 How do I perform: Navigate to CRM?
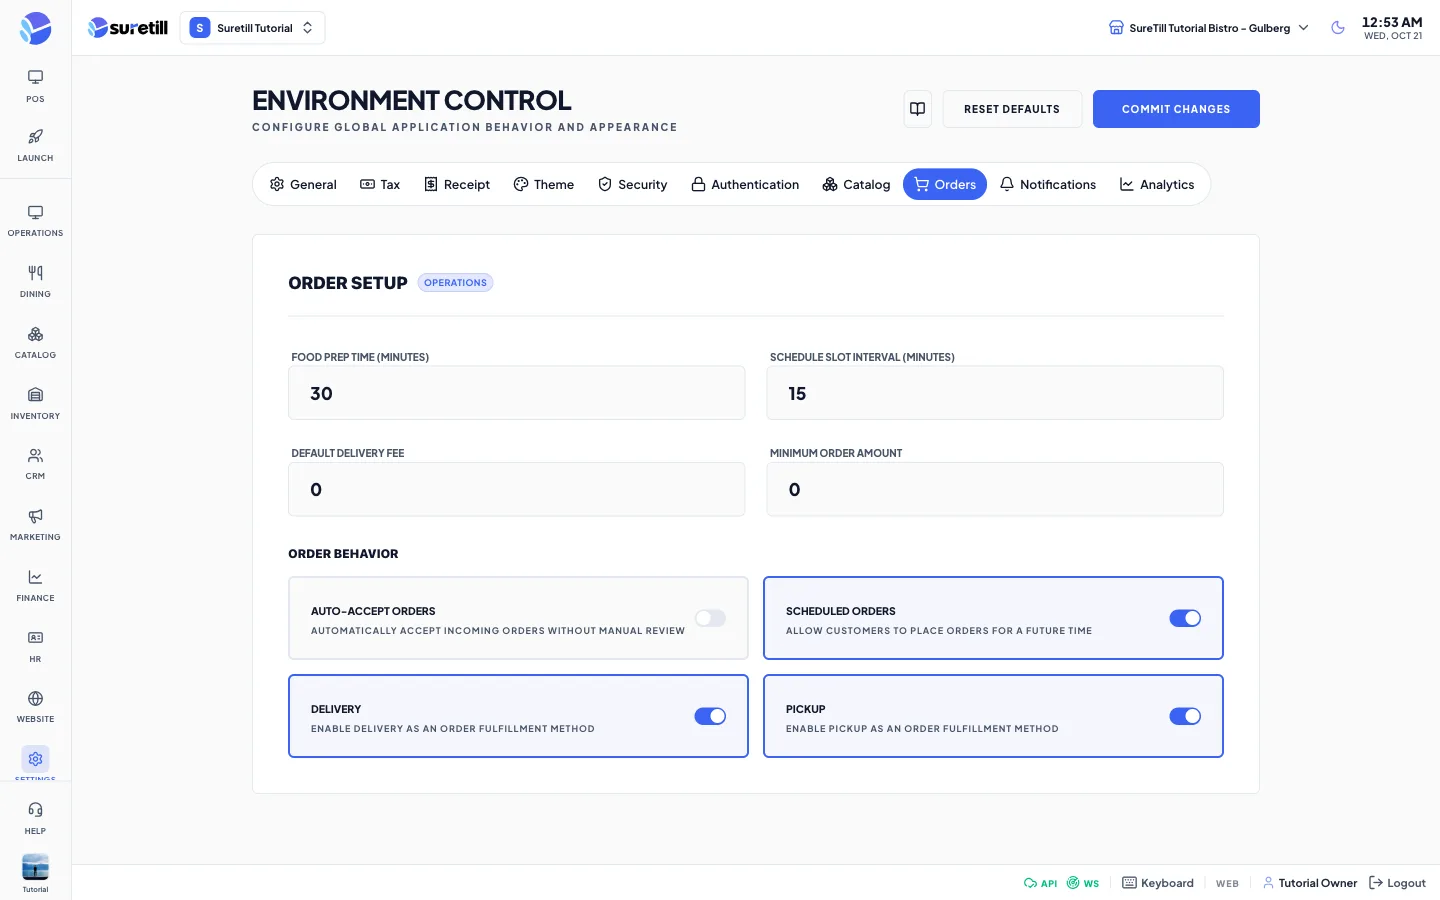pos(35,464)
